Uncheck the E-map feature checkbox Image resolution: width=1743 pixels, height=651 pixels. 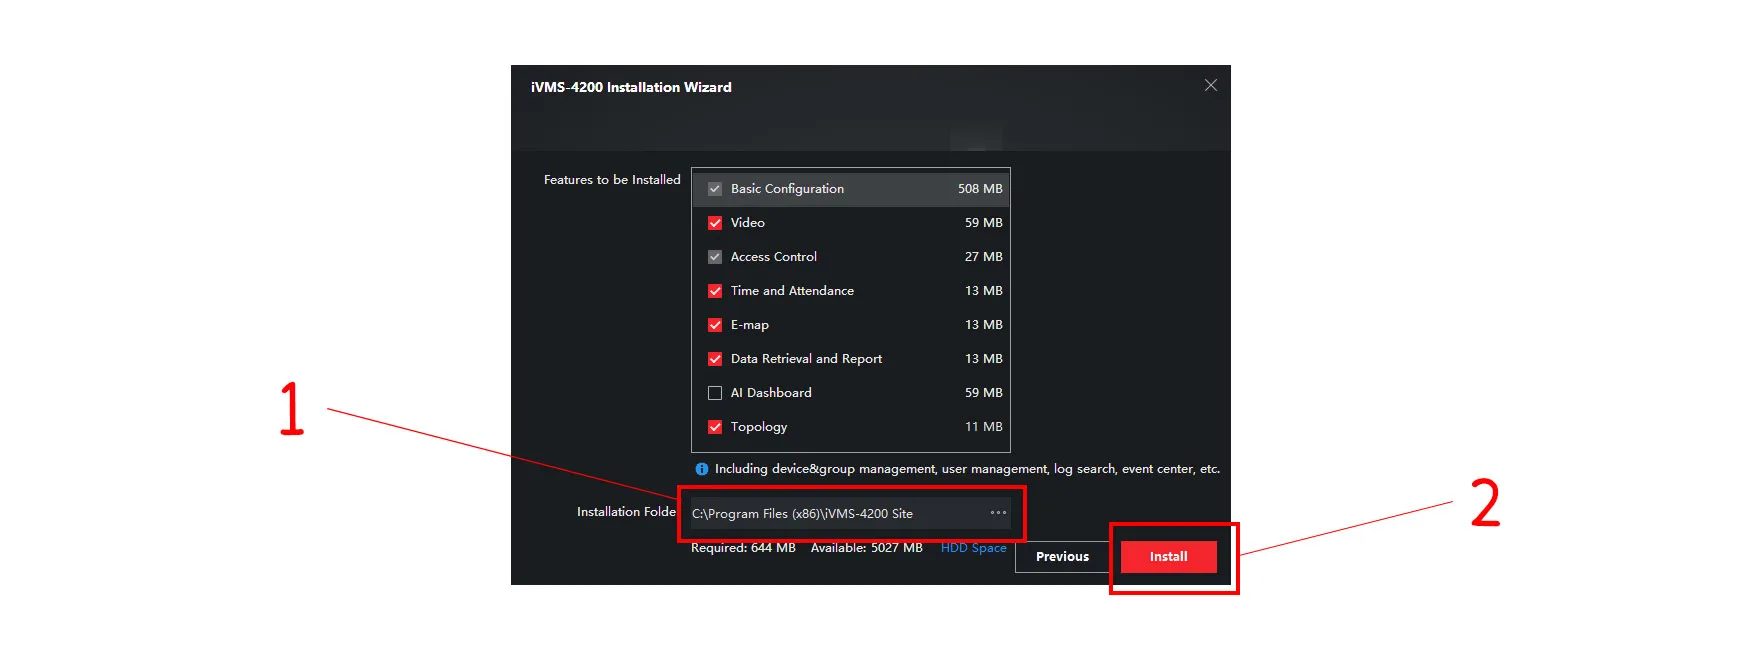point(715,325)
